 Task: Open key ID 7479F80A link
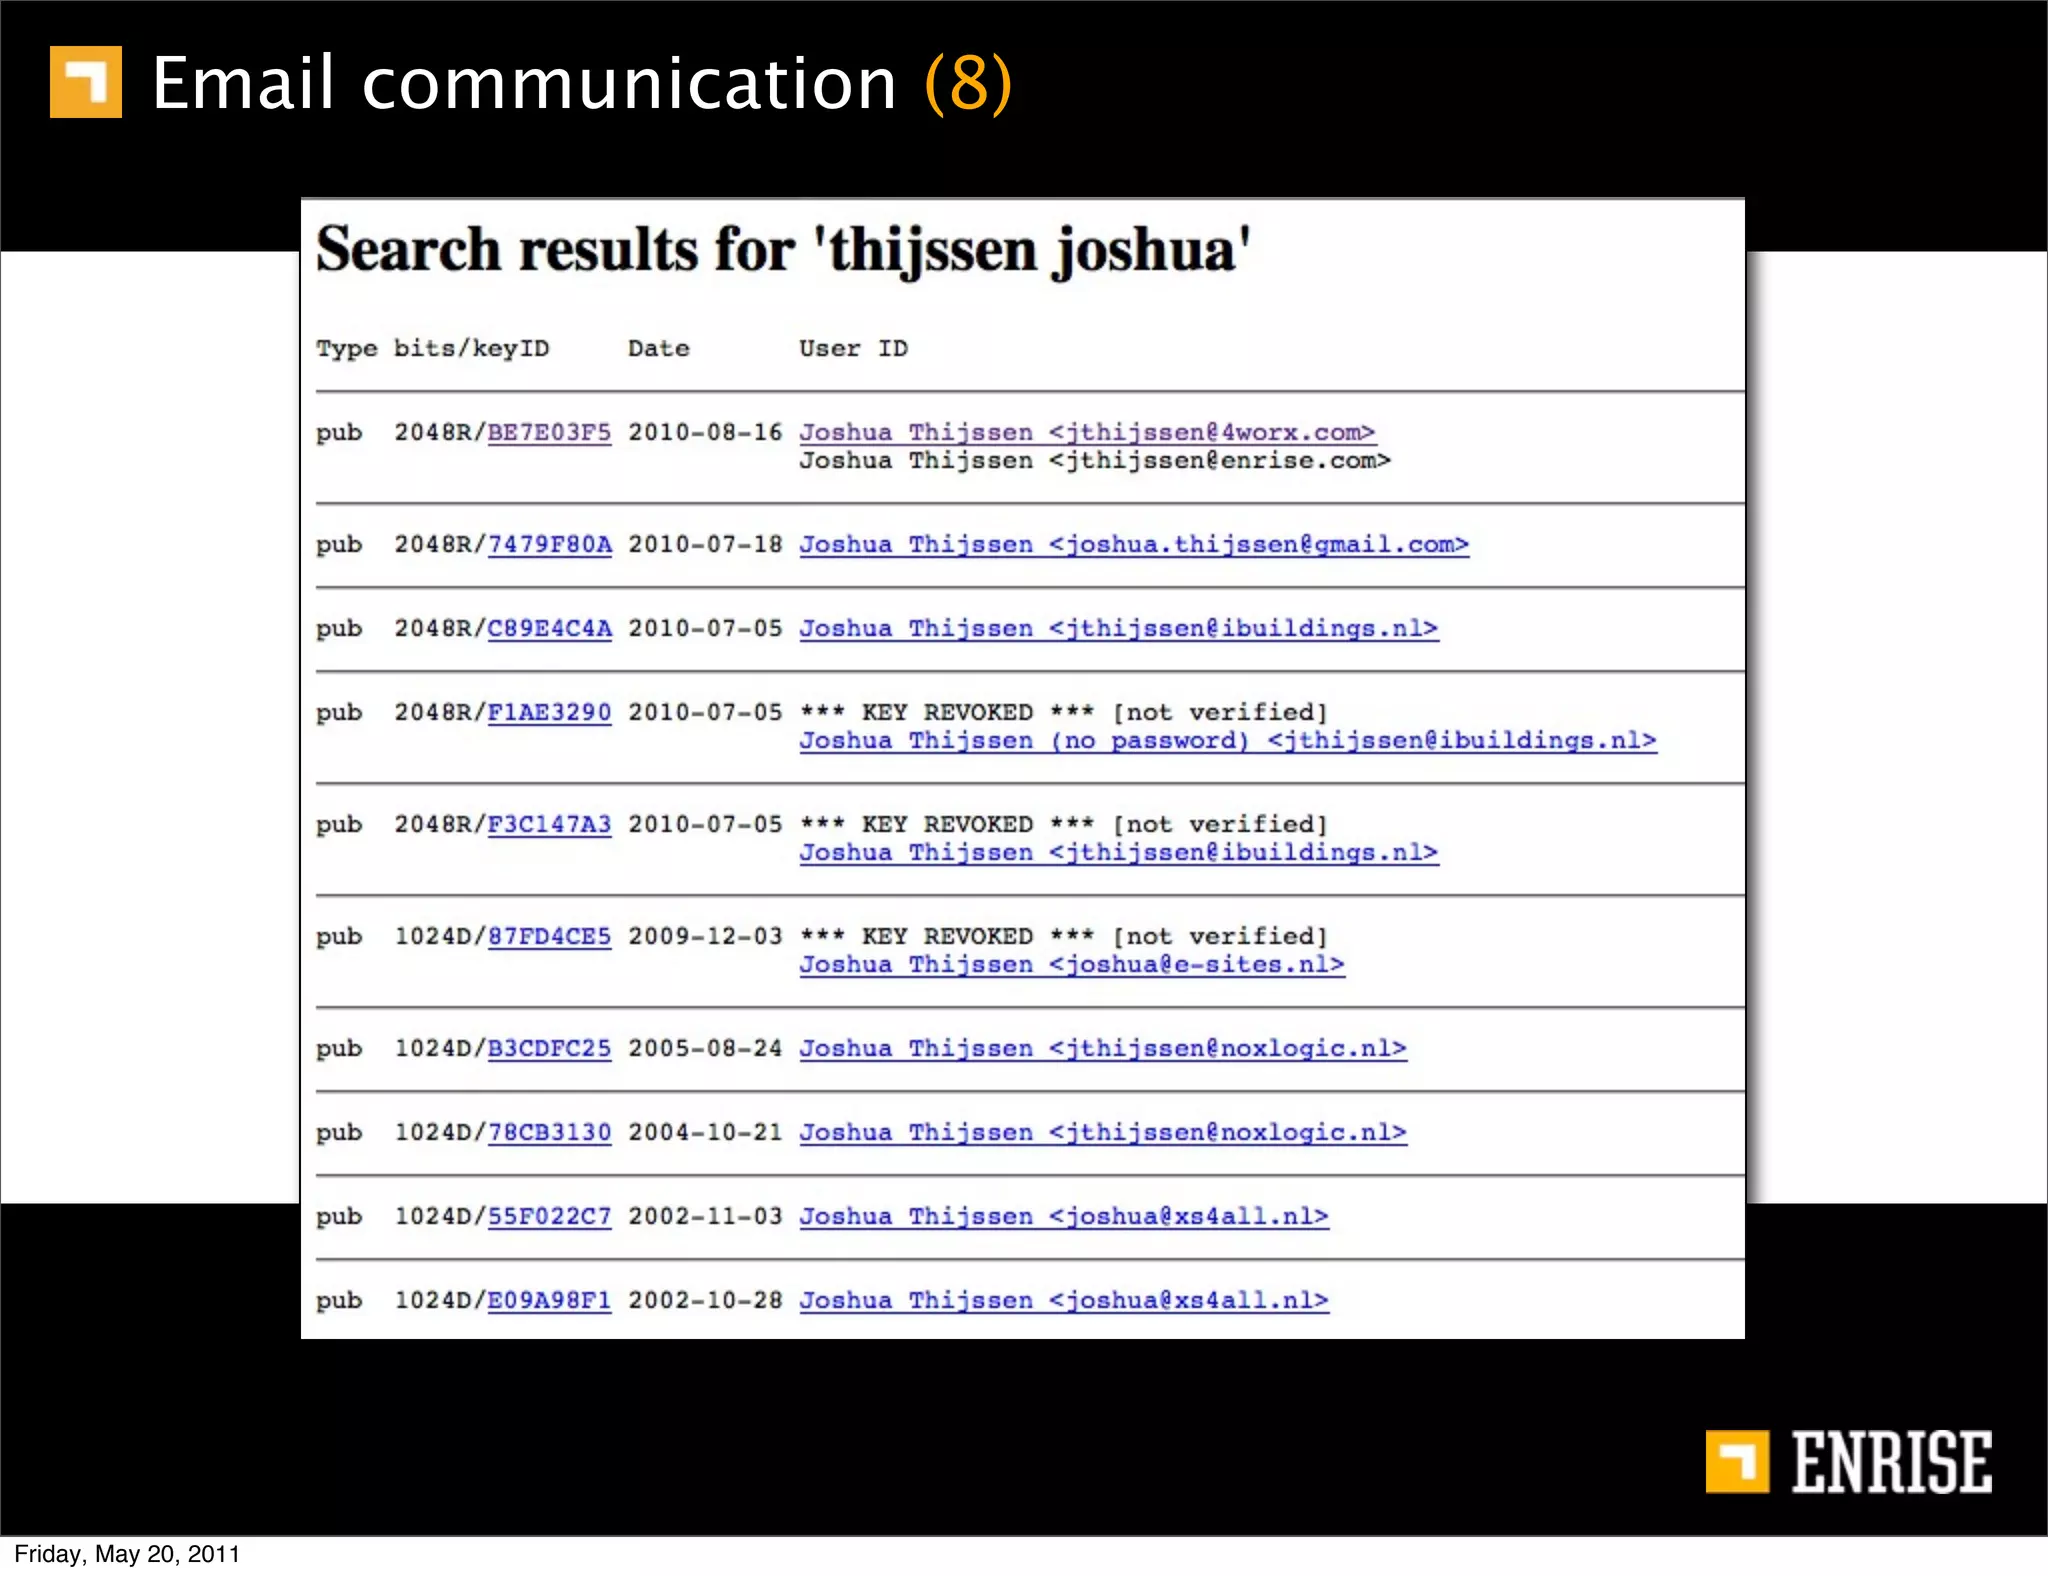[549, 544]
